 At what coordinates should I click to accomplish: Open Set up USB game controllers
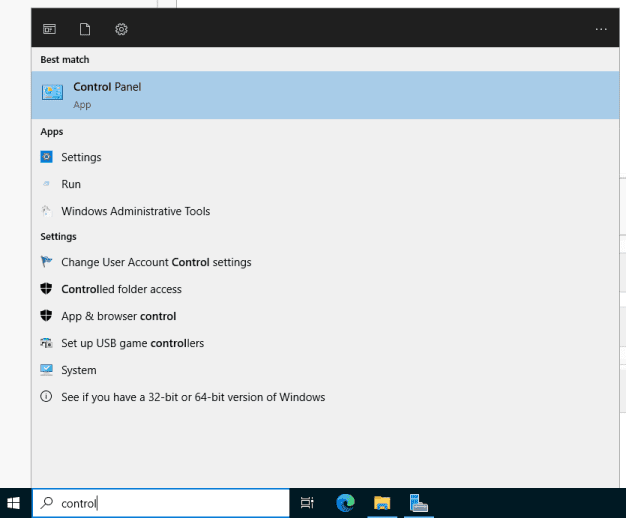[325, 343]
